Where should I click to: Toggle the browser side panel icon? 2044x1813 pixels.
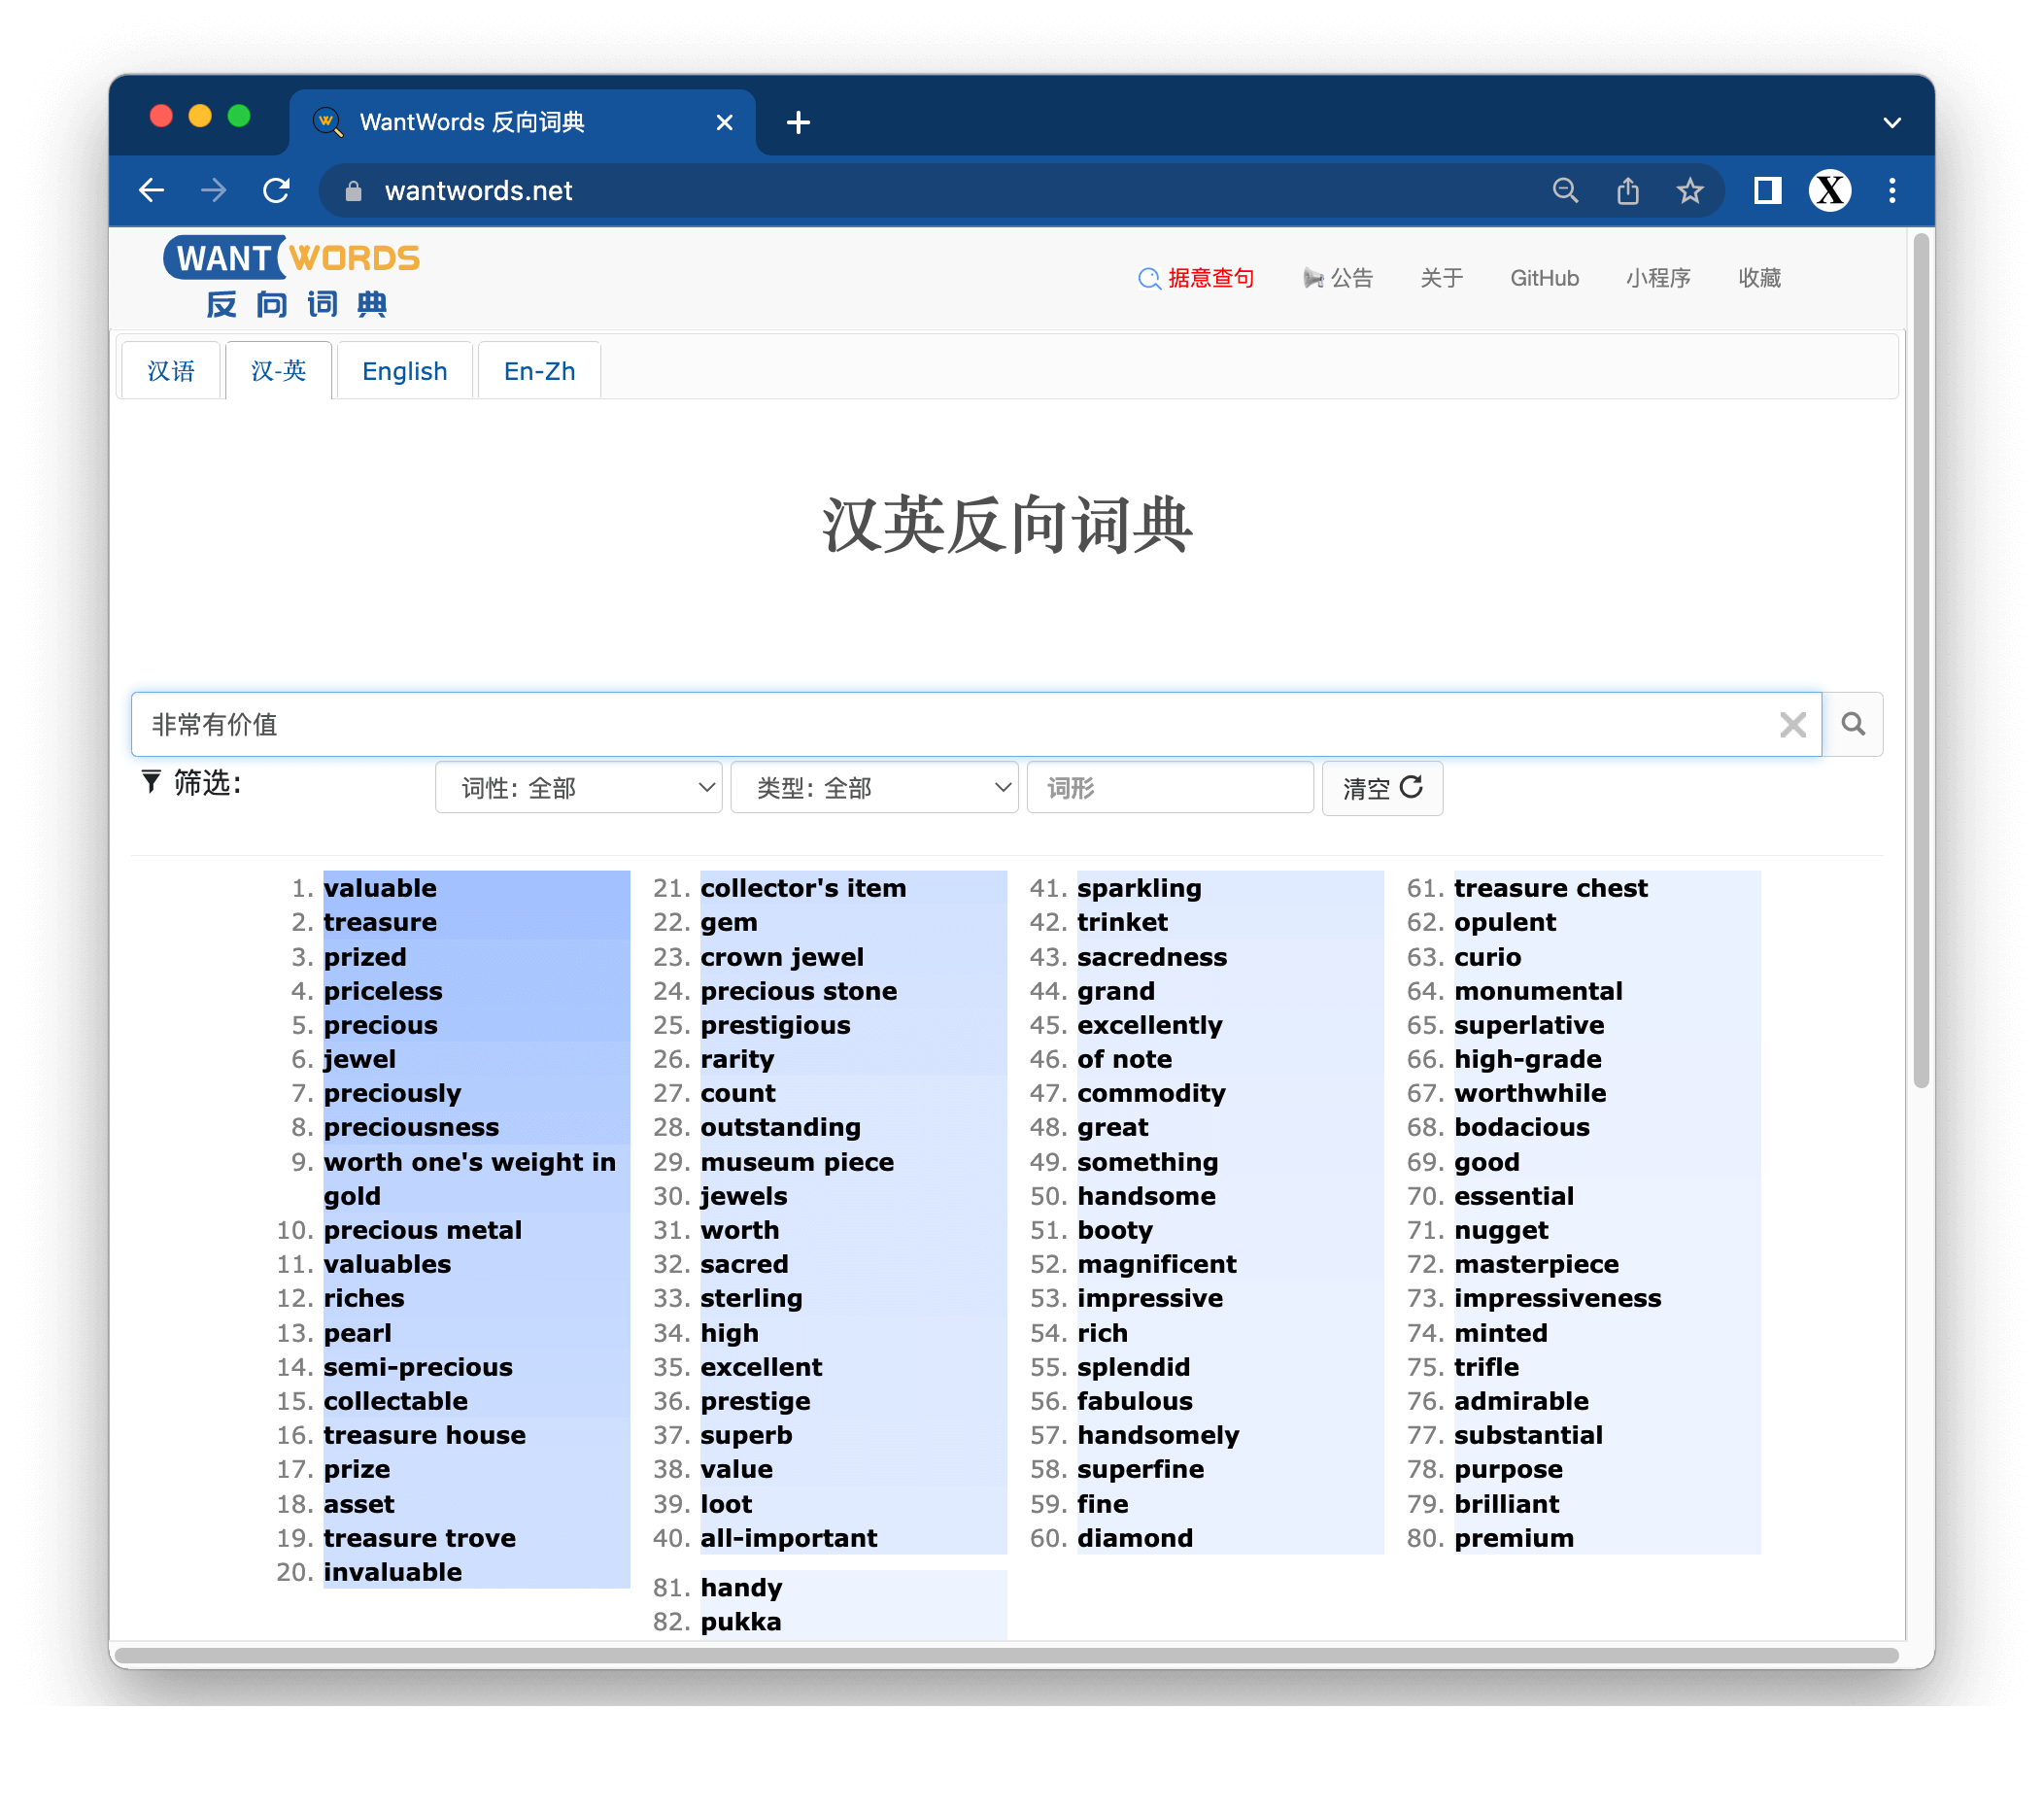point(1767,190)
